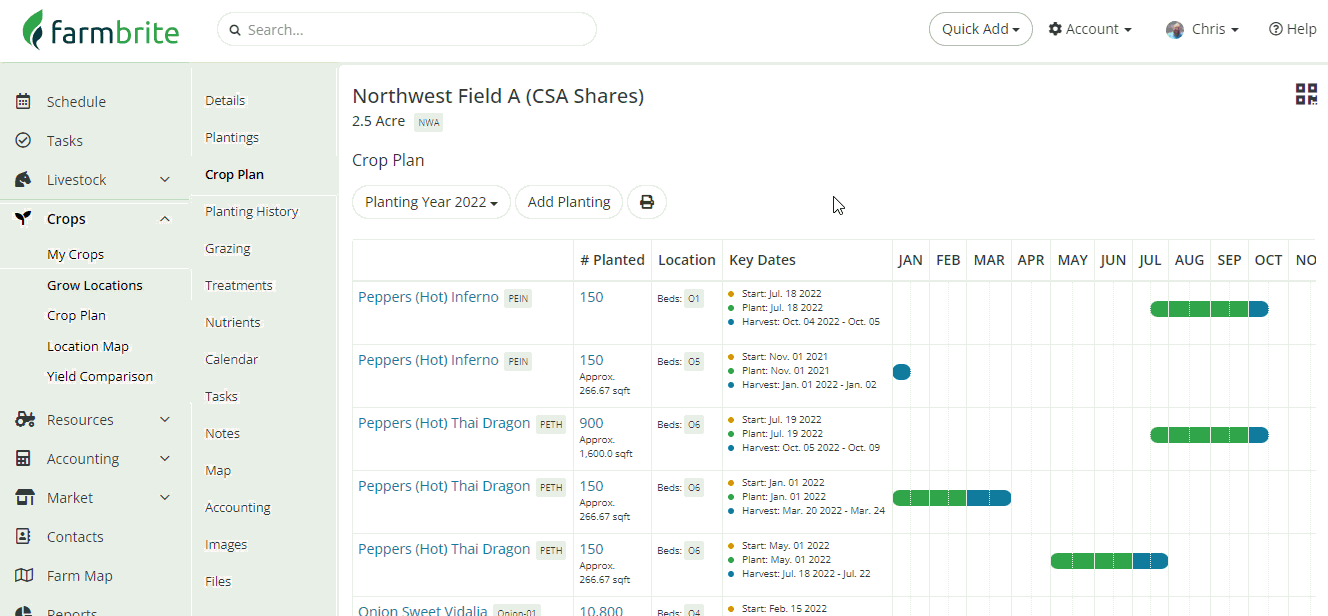Open the Onion Sweet Vidalia planting link

[423, 609]
